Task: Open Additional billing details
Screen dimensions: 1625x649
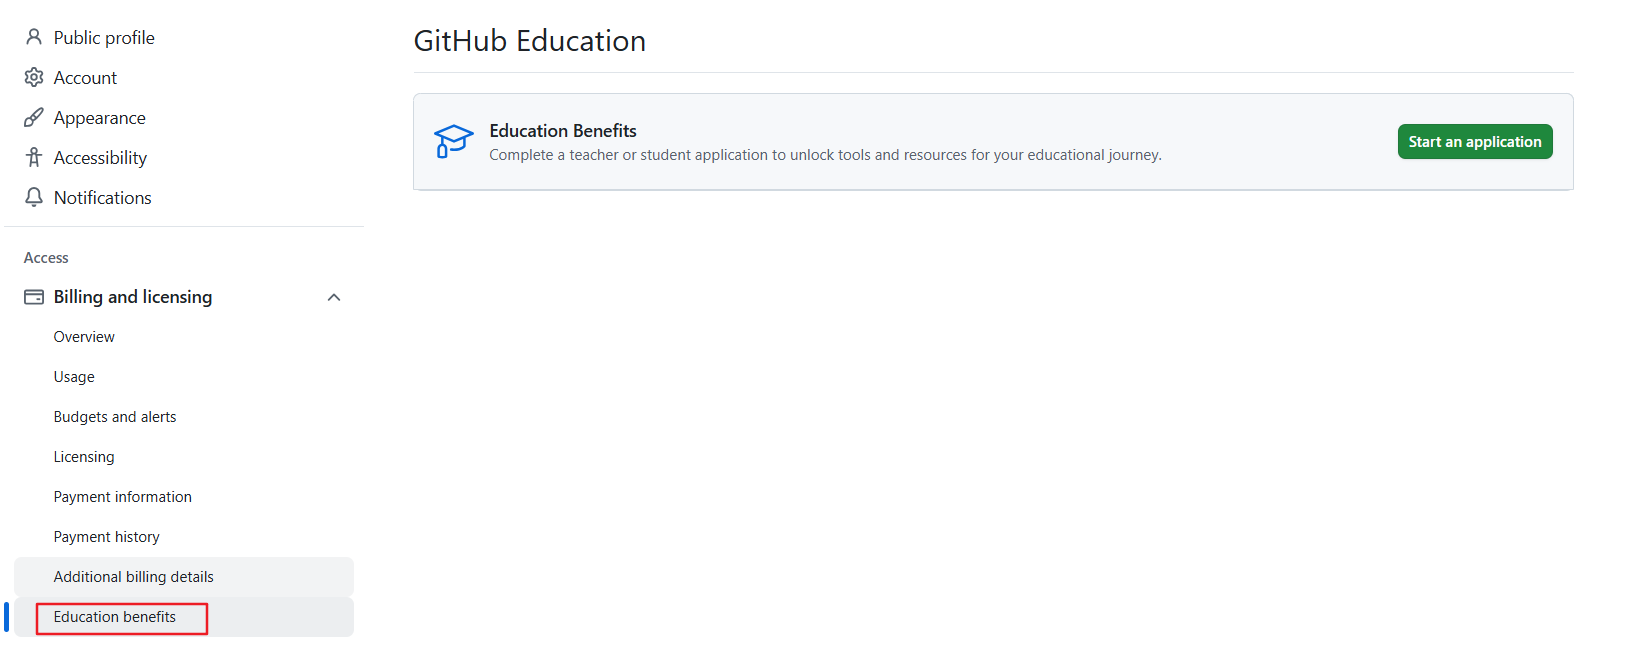Action: pyautogui.click(x=133, y=577)
